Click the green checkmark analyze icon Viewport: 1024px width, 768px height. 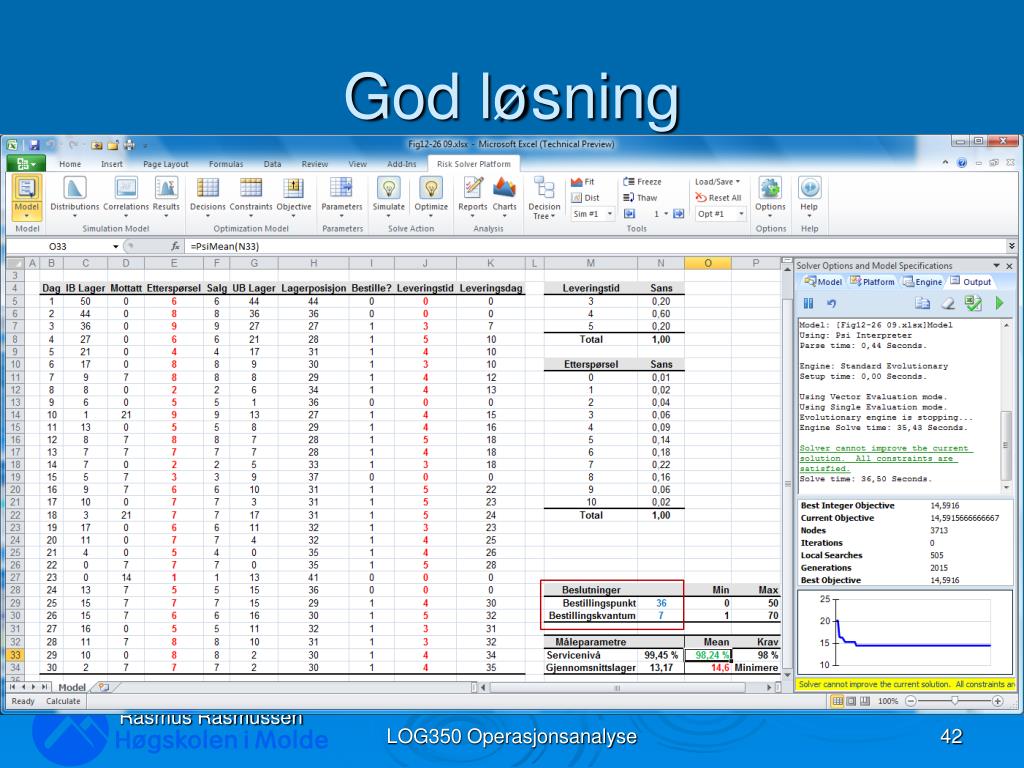click(x=973, y=304)
